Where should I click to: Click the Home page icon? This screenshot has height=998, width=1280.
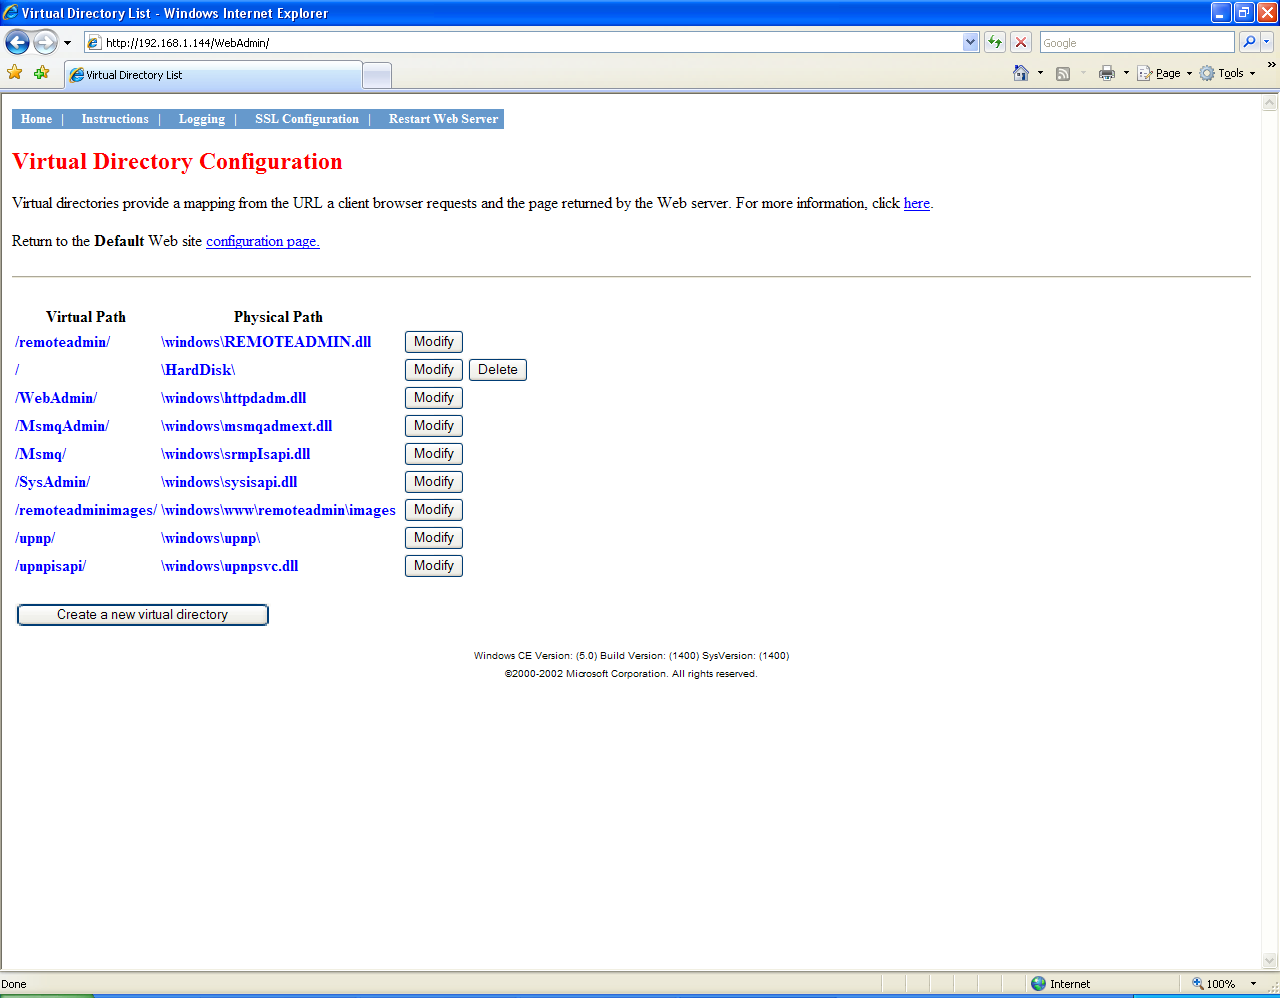(x=1021, y=73)
